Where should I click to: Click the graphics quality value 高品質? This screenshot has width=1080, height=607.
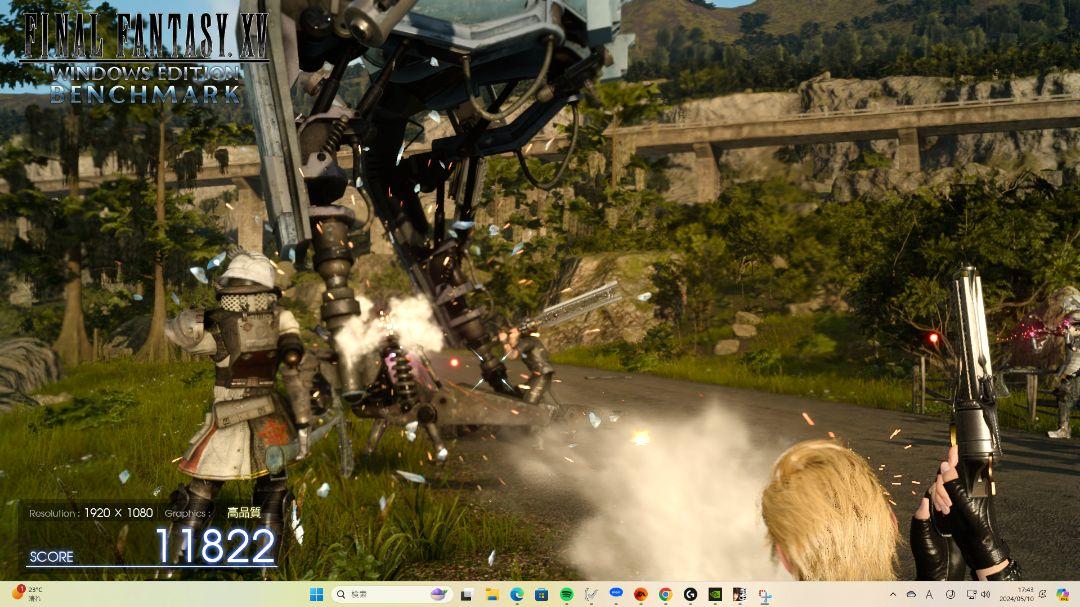click(244, 513)
